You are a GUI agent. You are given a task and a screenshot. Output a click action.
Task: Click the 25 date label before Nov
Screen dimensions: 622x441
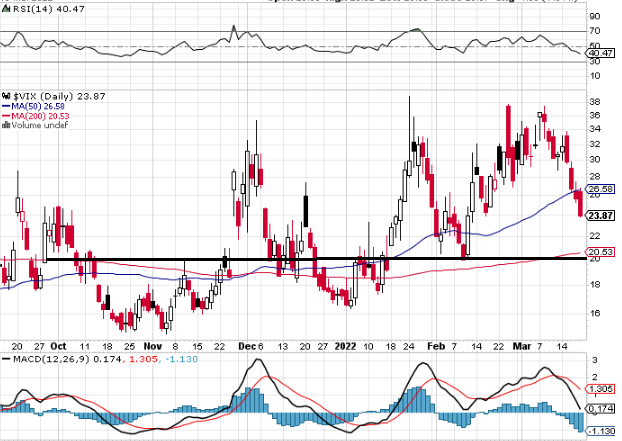[129, 347]
